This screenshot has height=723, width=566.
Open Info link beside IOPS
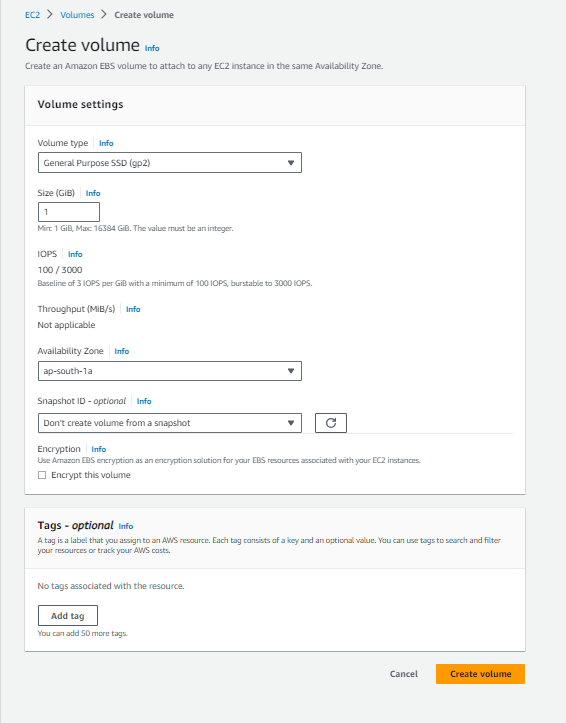(x=75, y=254)
